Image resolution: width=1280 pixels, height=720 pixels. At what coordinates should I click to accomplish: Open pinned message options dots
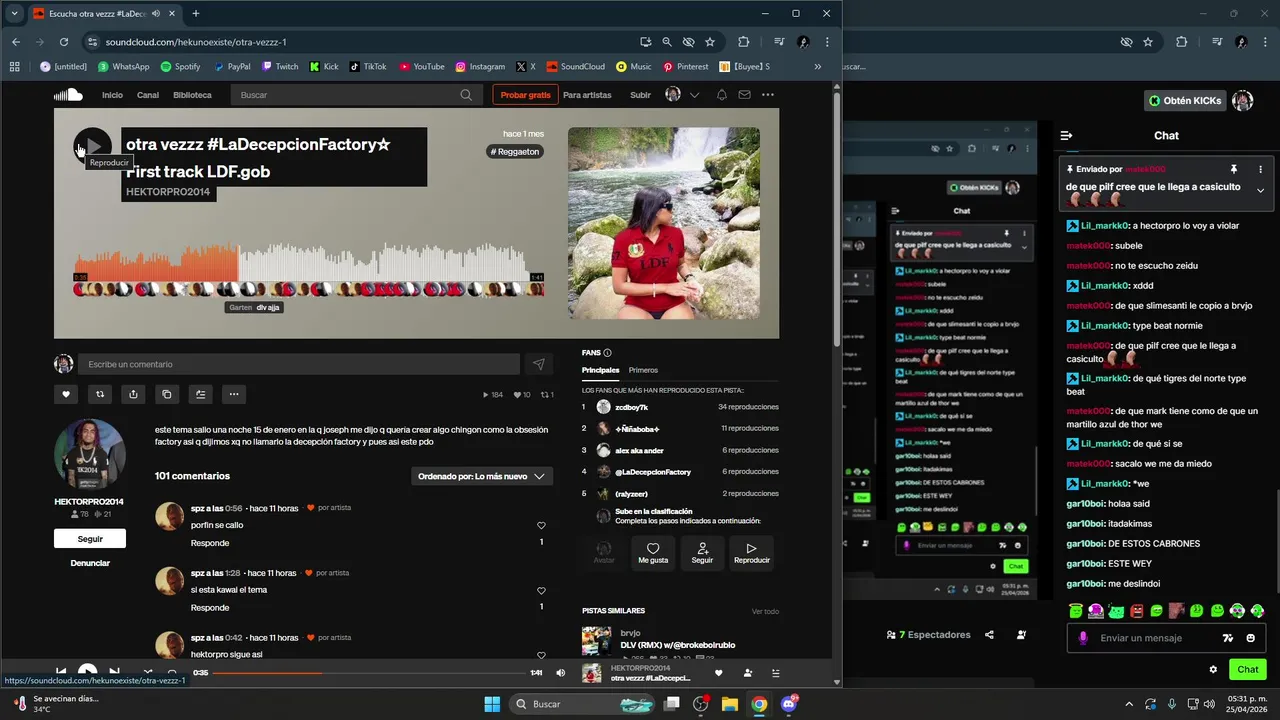pos(1260,169)
